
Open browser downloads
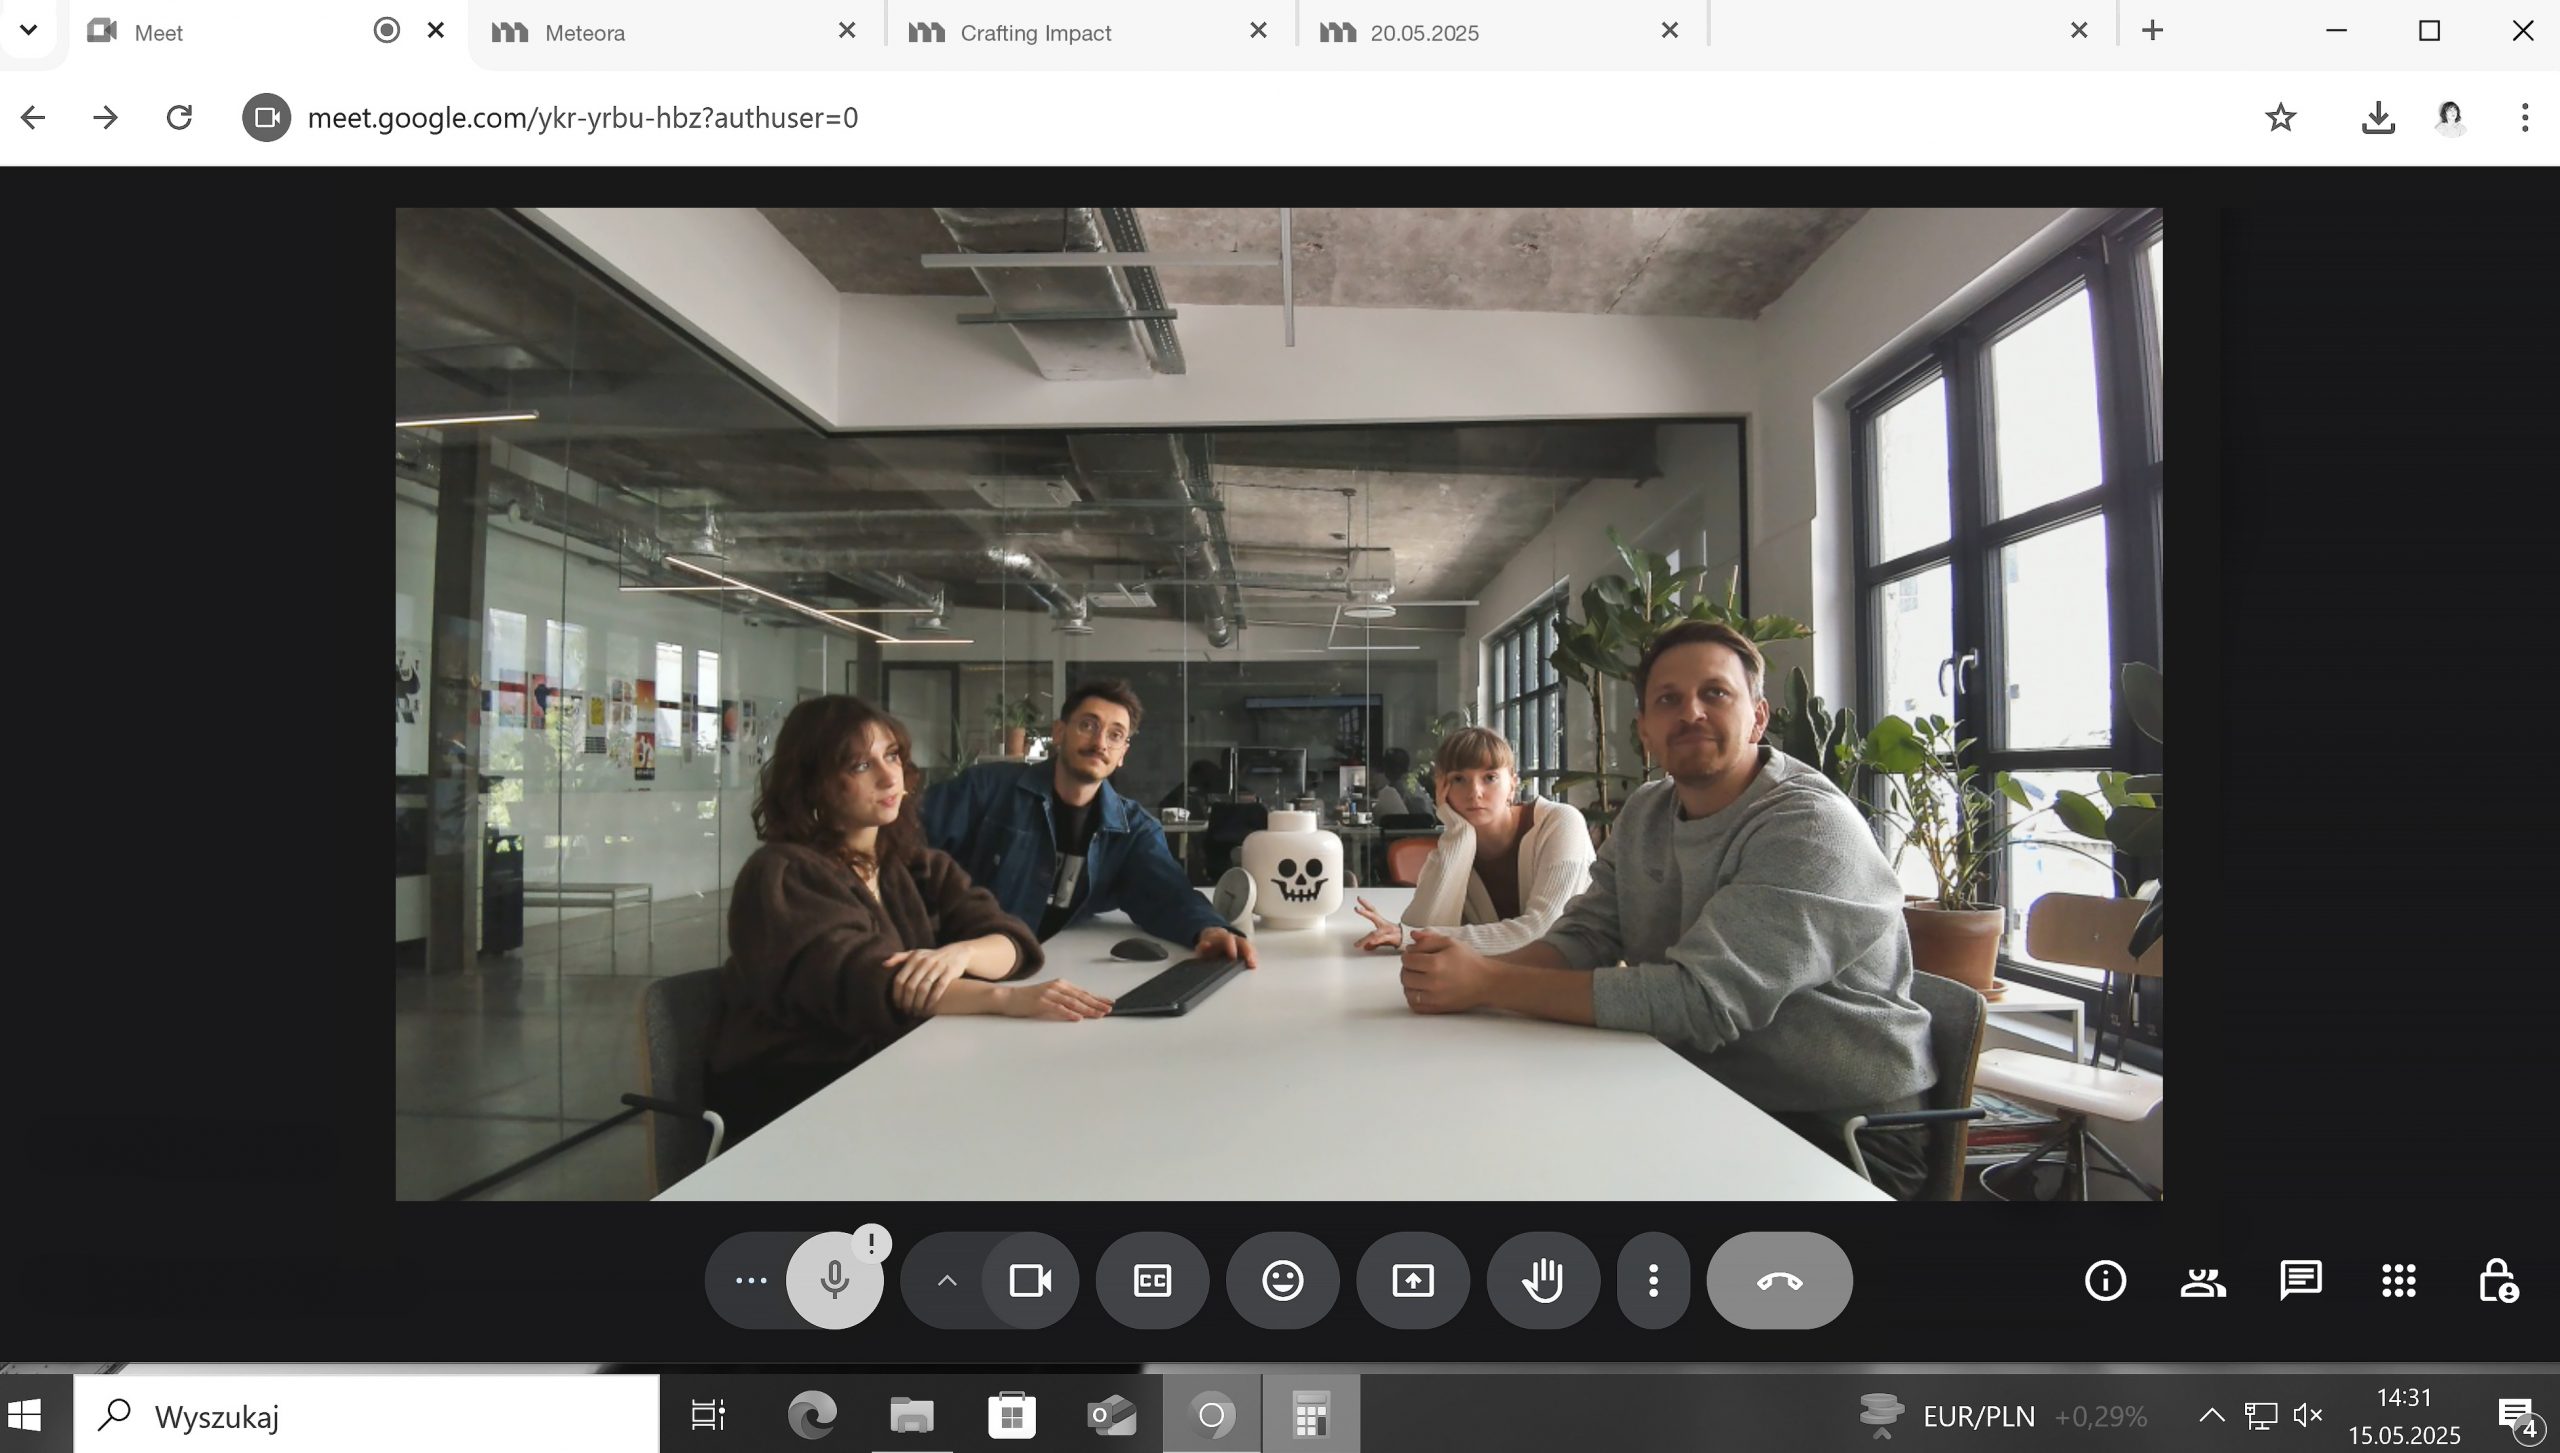pyautogui.click(x=2378, y=118)
